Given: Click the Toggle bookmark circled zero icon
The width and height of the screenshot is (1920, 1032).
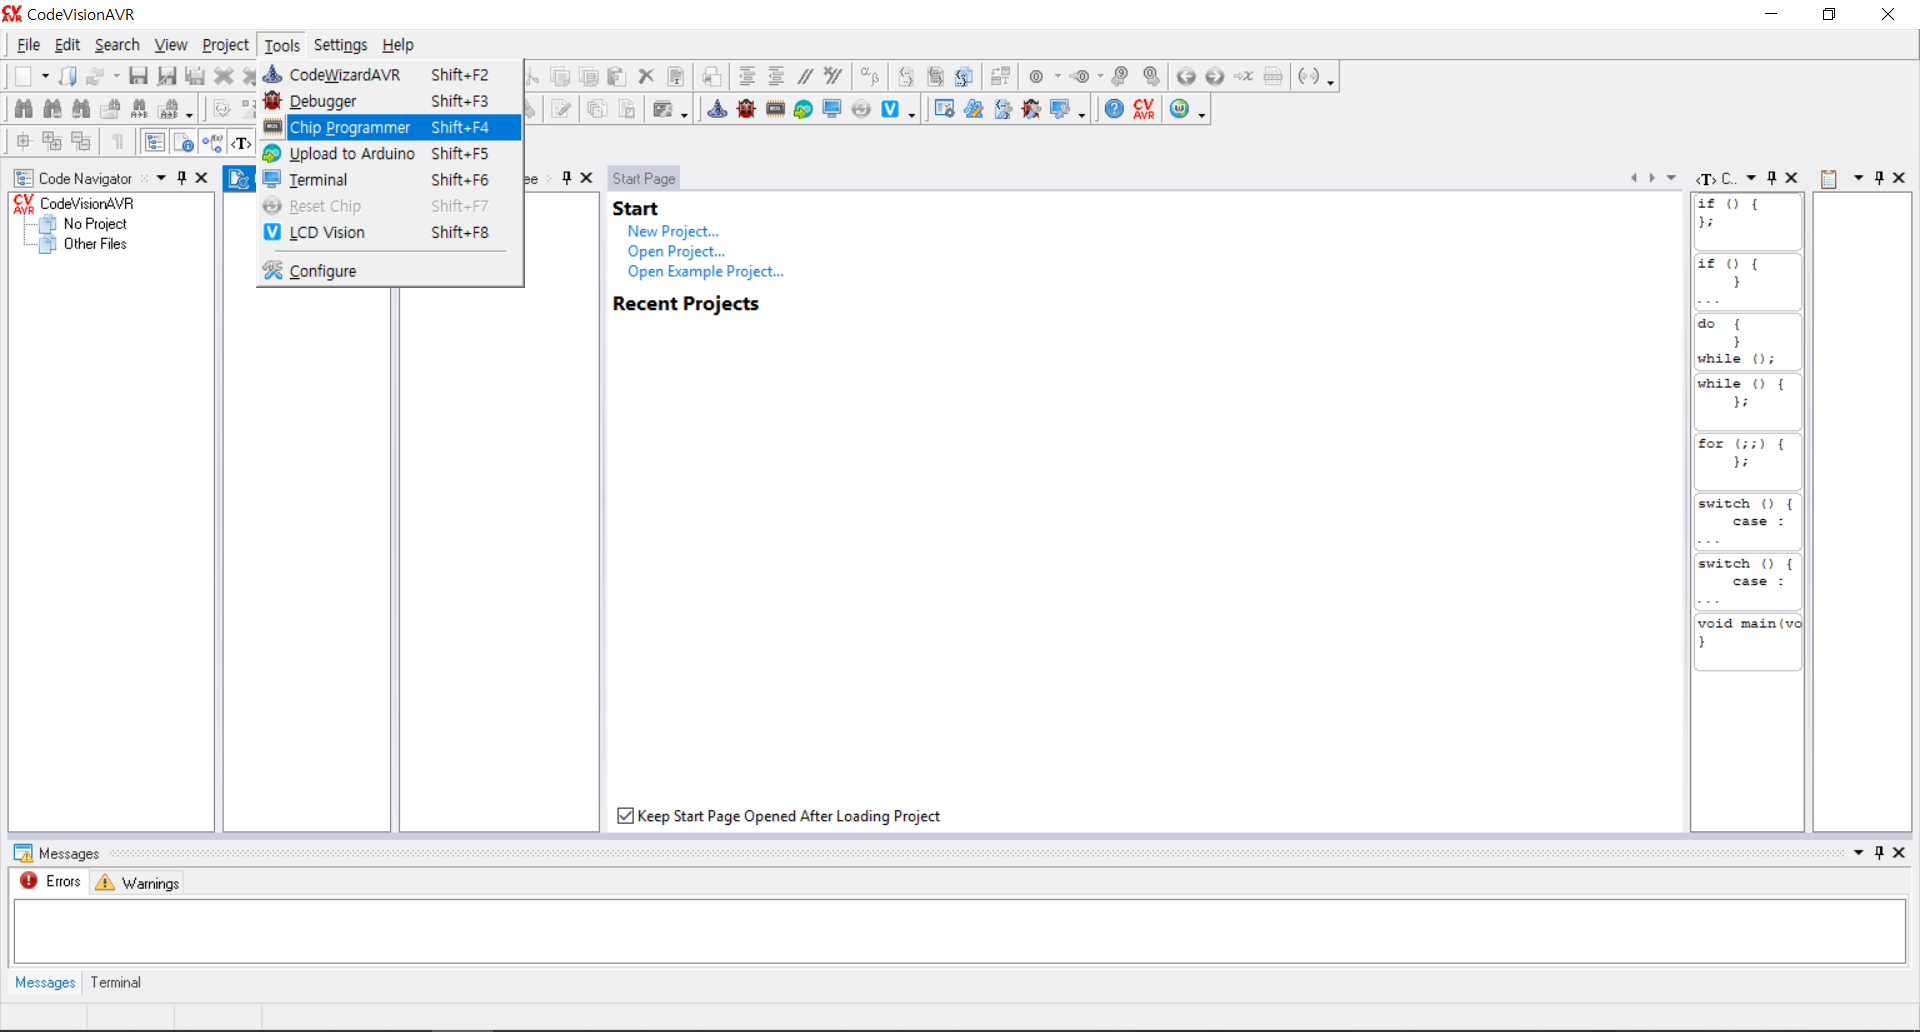Looking at the screenshot, I should coord(1037,76).
